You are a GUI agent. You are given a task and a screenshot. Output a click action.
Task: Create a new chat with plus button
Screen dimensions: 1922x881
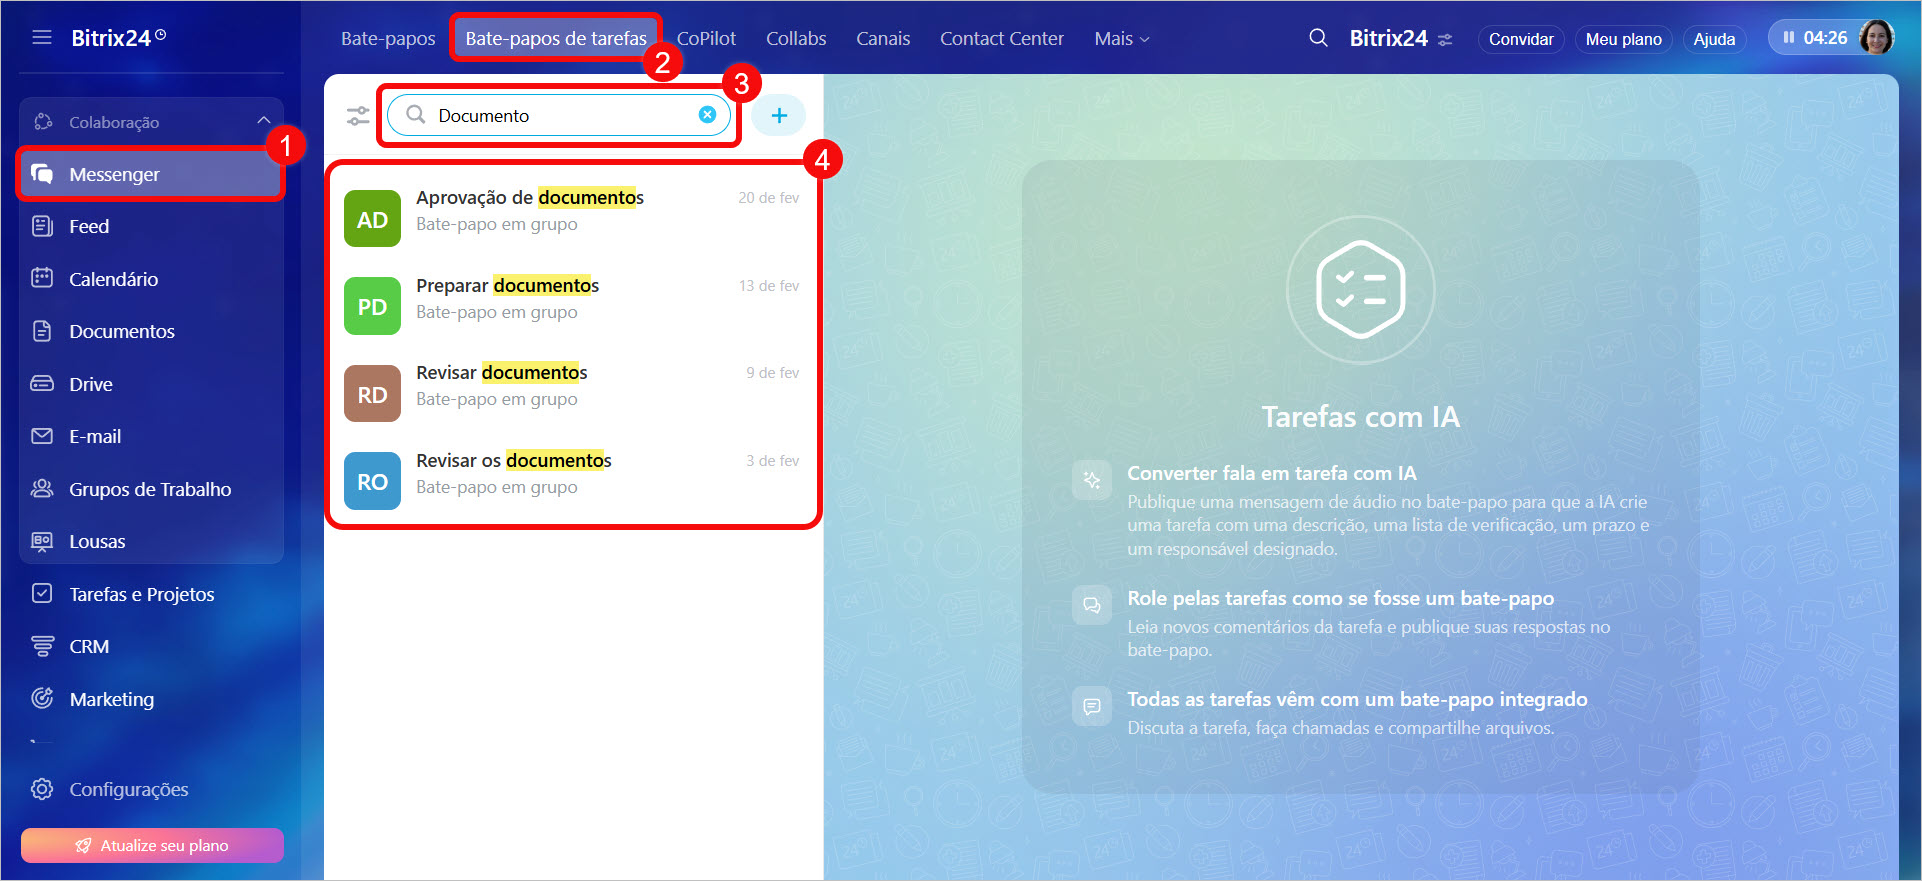778,116
